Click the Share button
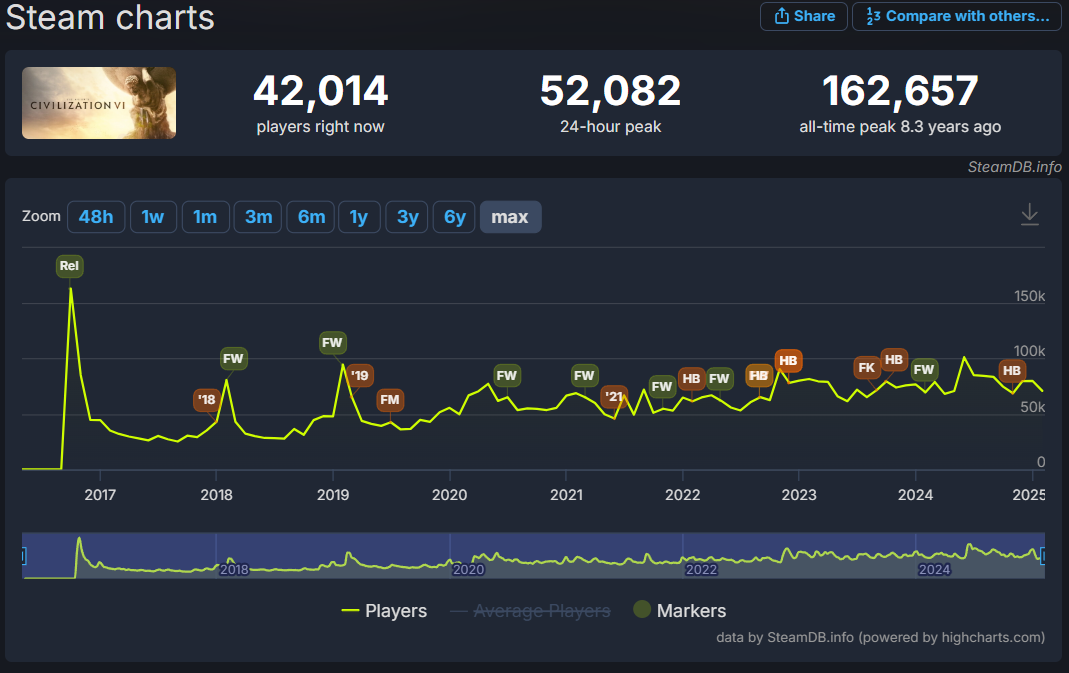This screenshot has height=673, width=1069. click(x=804, y=16)
